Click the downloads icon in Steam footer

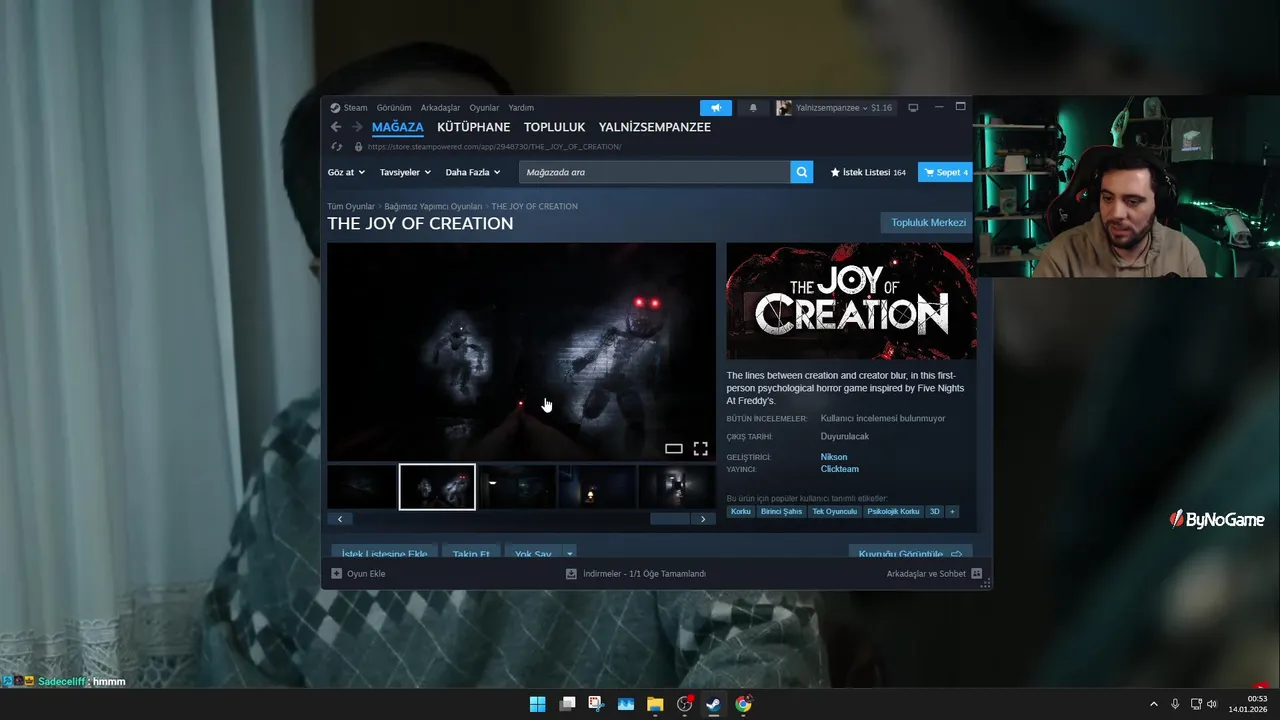click(571, 574)
